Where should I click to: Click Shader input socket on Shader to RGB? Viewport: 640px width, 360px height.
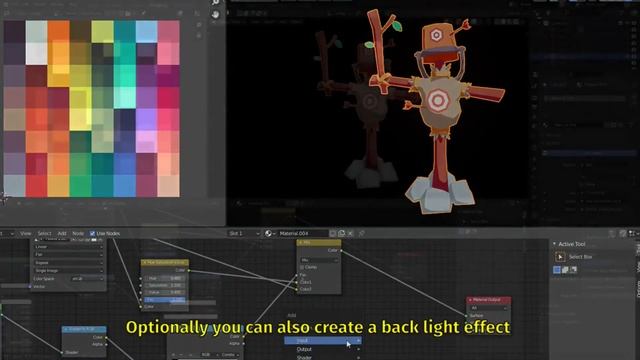click(x=62, y=352)
